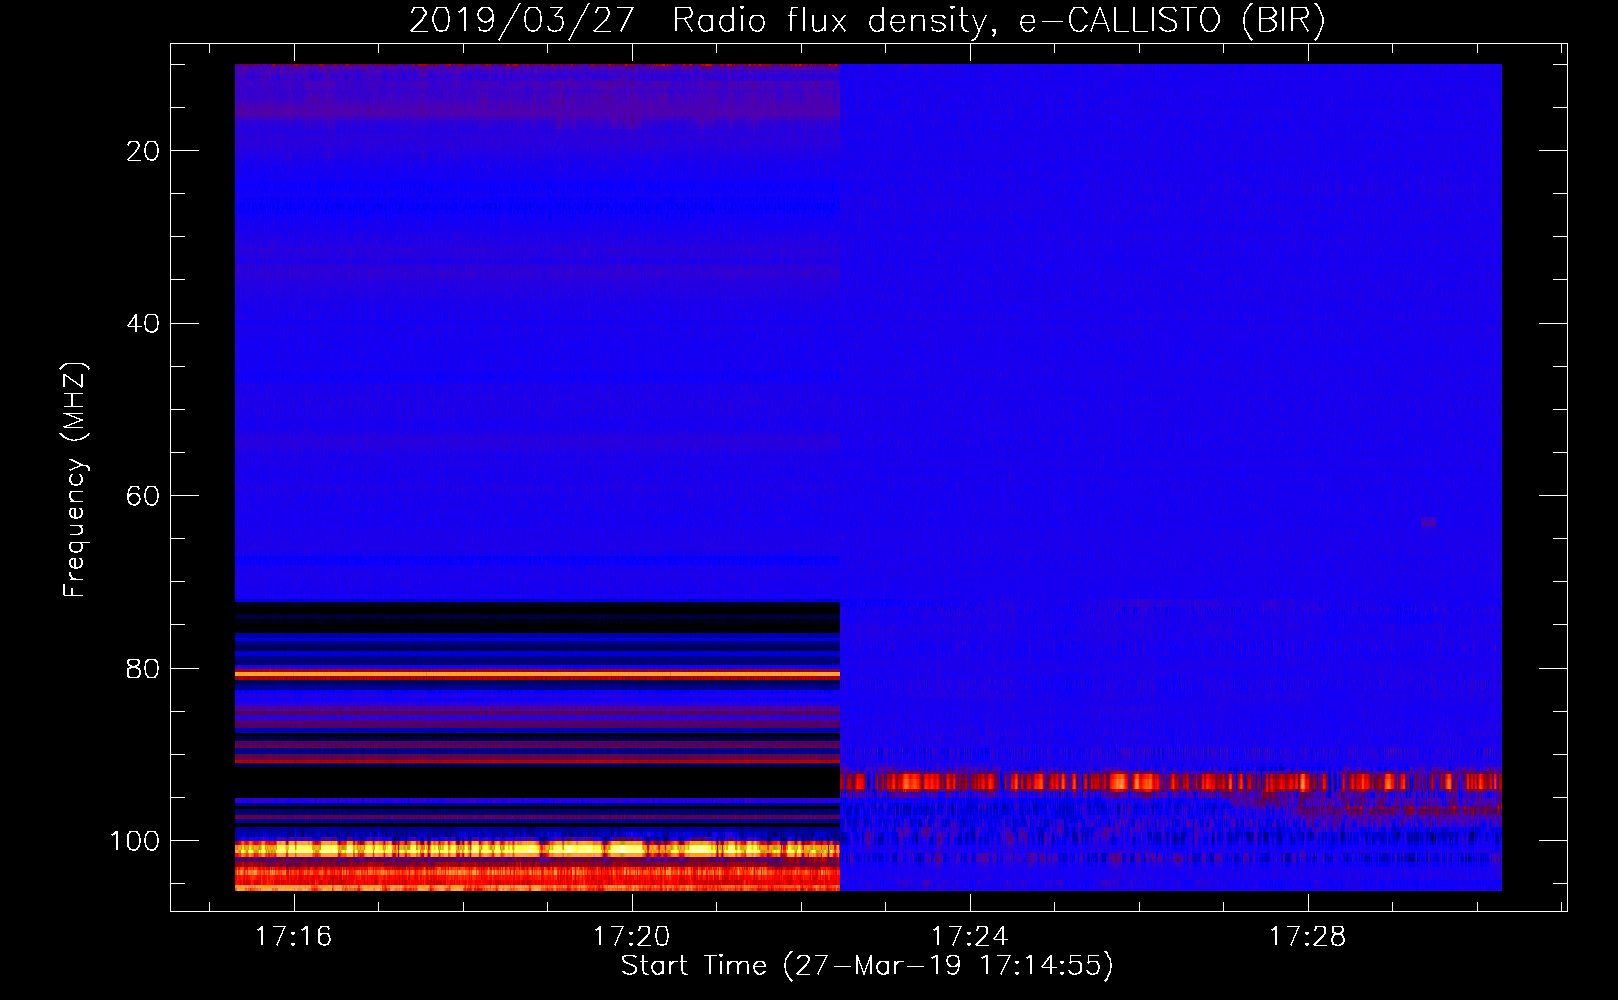Screen dimensions: 1618x1000
Task: Click the '20' frequency tick label
Action: pyautogui.click(x=143, y=151)
